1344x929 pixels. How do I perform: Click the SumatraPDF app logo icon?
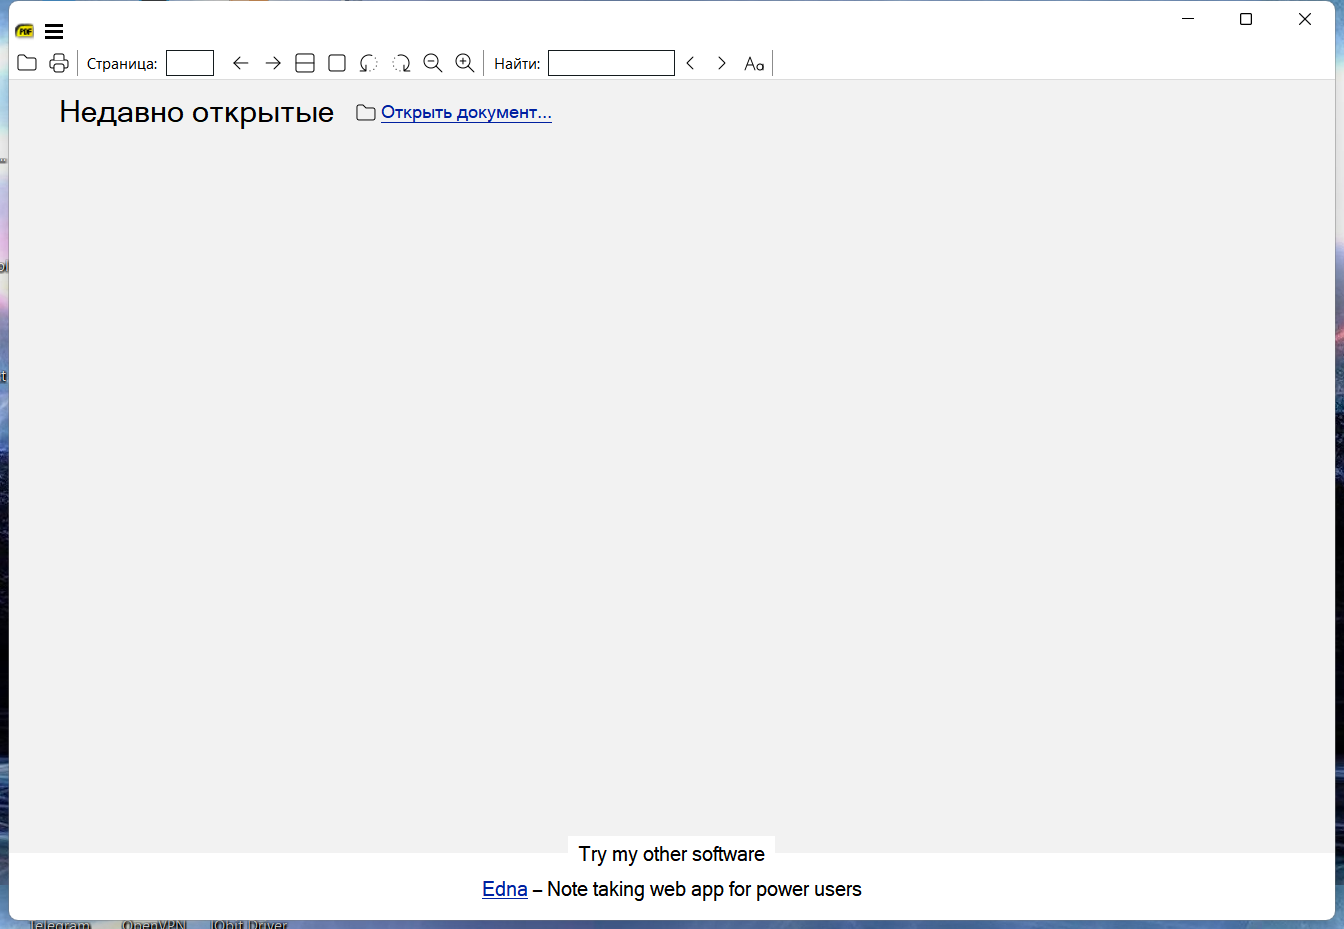[x=25, y=31]
